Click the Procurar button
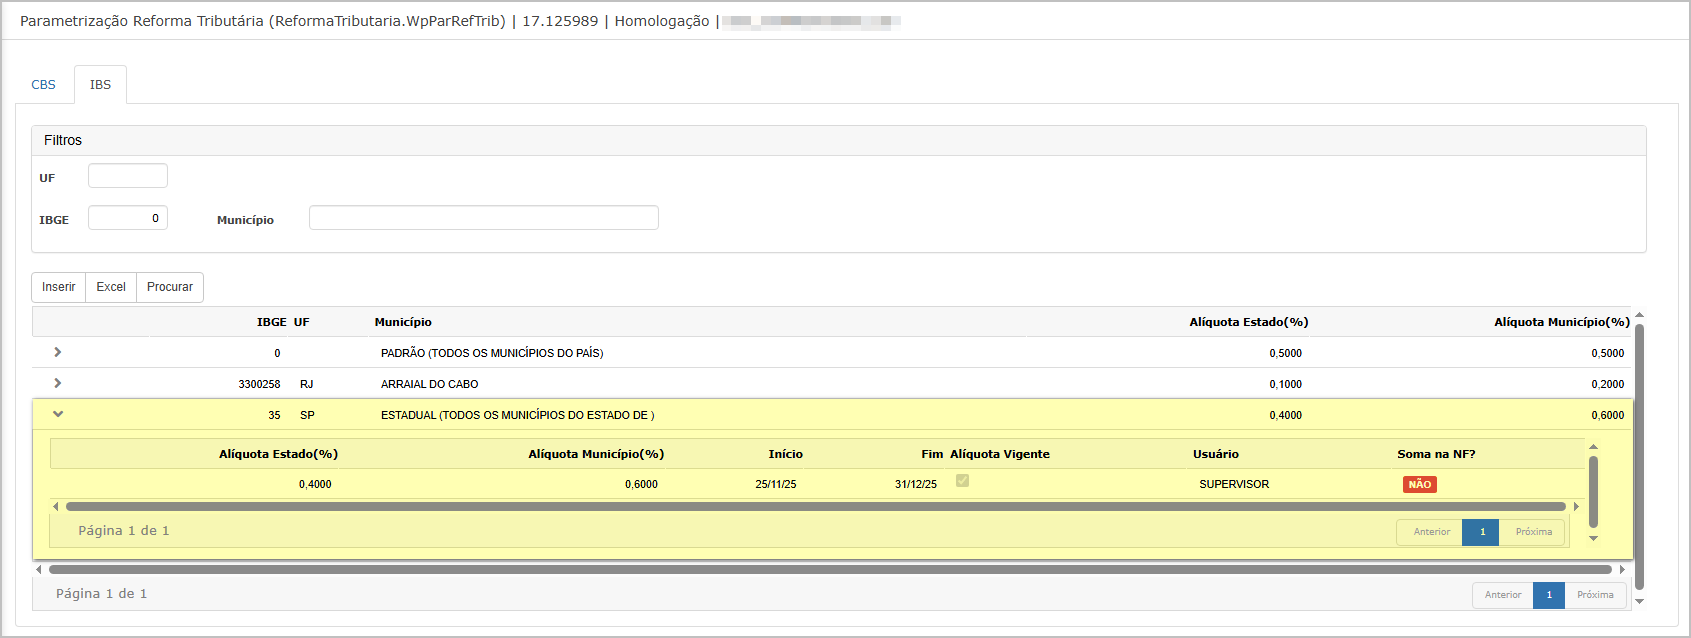Image resolution: width=1691 pixels, height=638 pixels. (x=170, y=287)
